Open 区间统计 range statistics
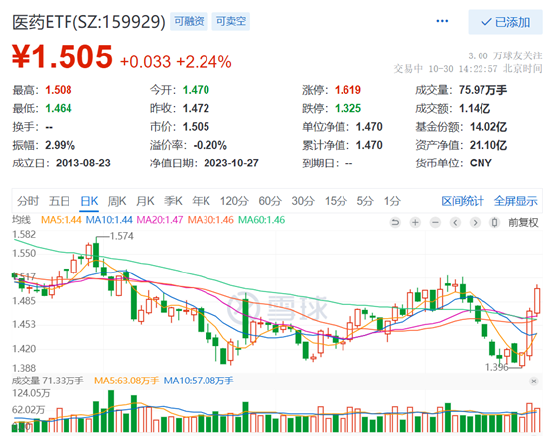Screen dimensions: 550x436 click(x=462, y=201)
